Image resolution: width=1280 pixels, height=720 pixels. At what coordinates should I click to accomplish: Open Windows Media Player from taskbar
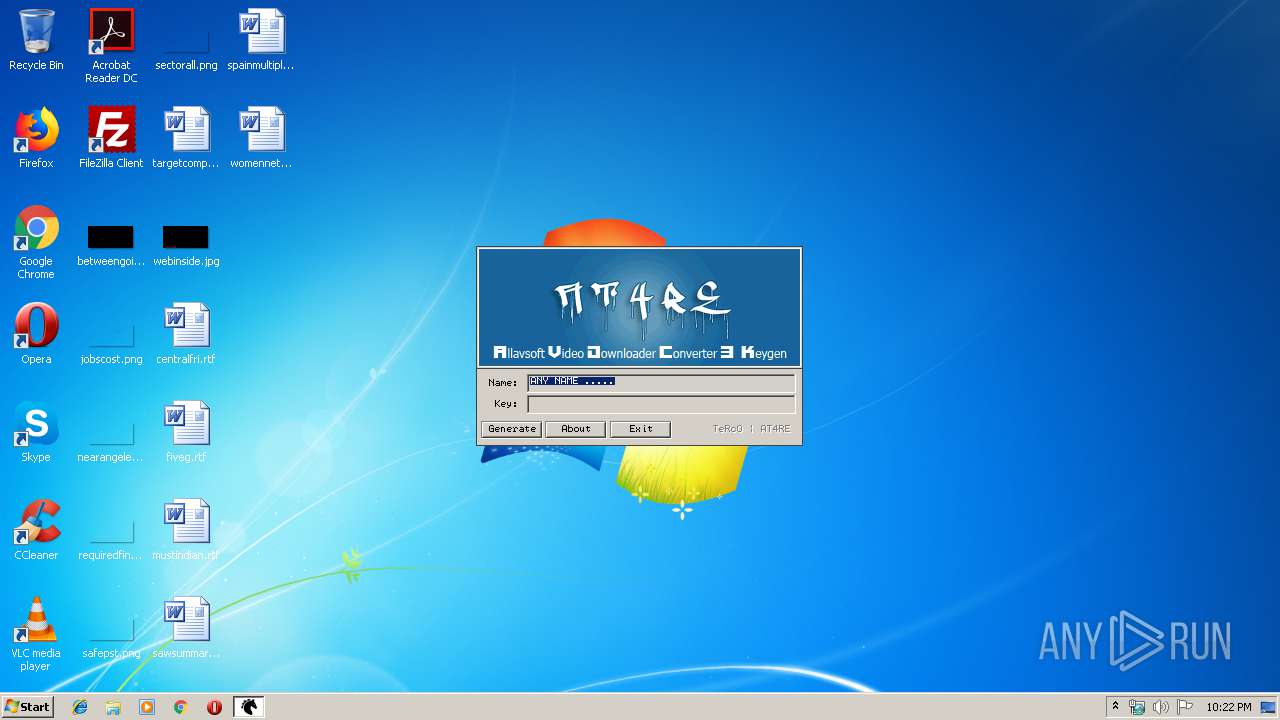coord(147,707)
